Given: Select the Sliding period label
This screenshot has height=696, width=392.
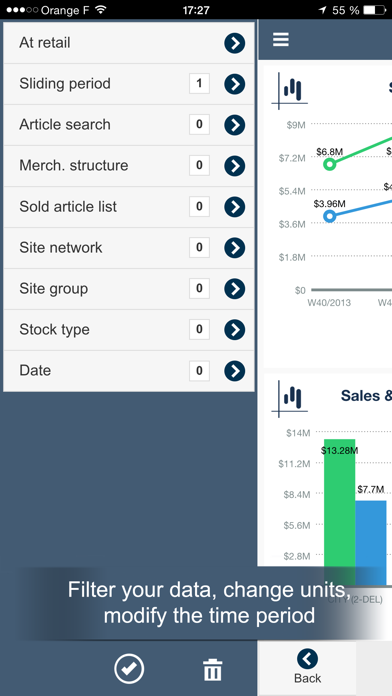Looking at the screenshot, I should [x=65, y=83].
